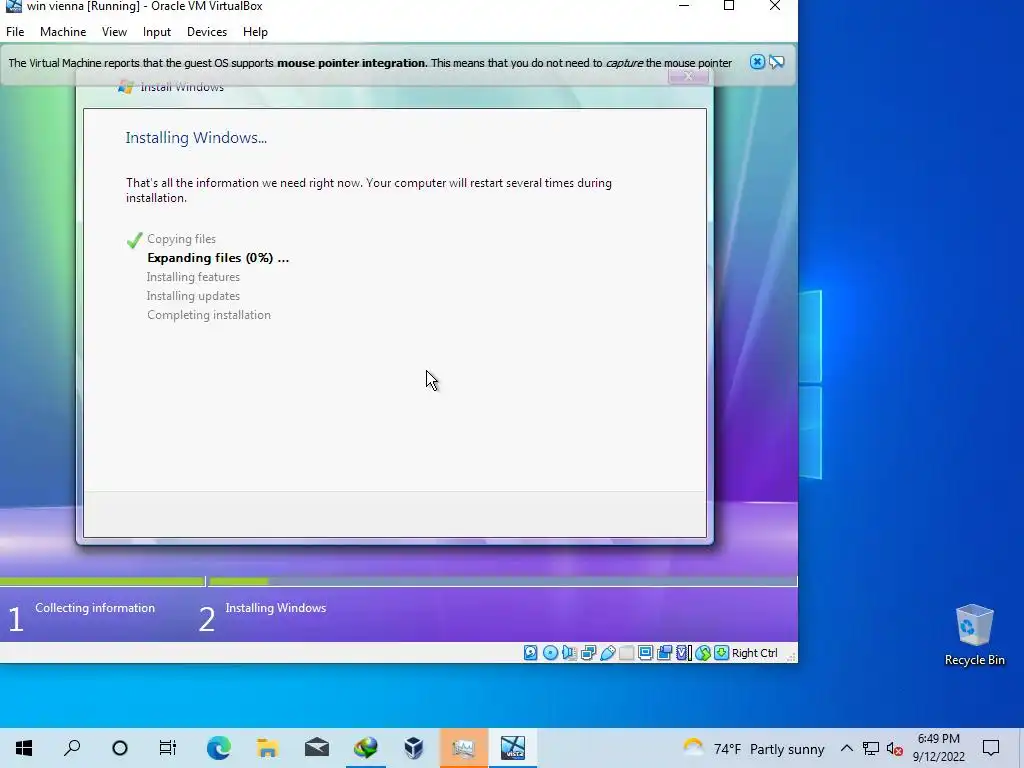Maximize the VirtualBox VM window

(x=729, y=7)
